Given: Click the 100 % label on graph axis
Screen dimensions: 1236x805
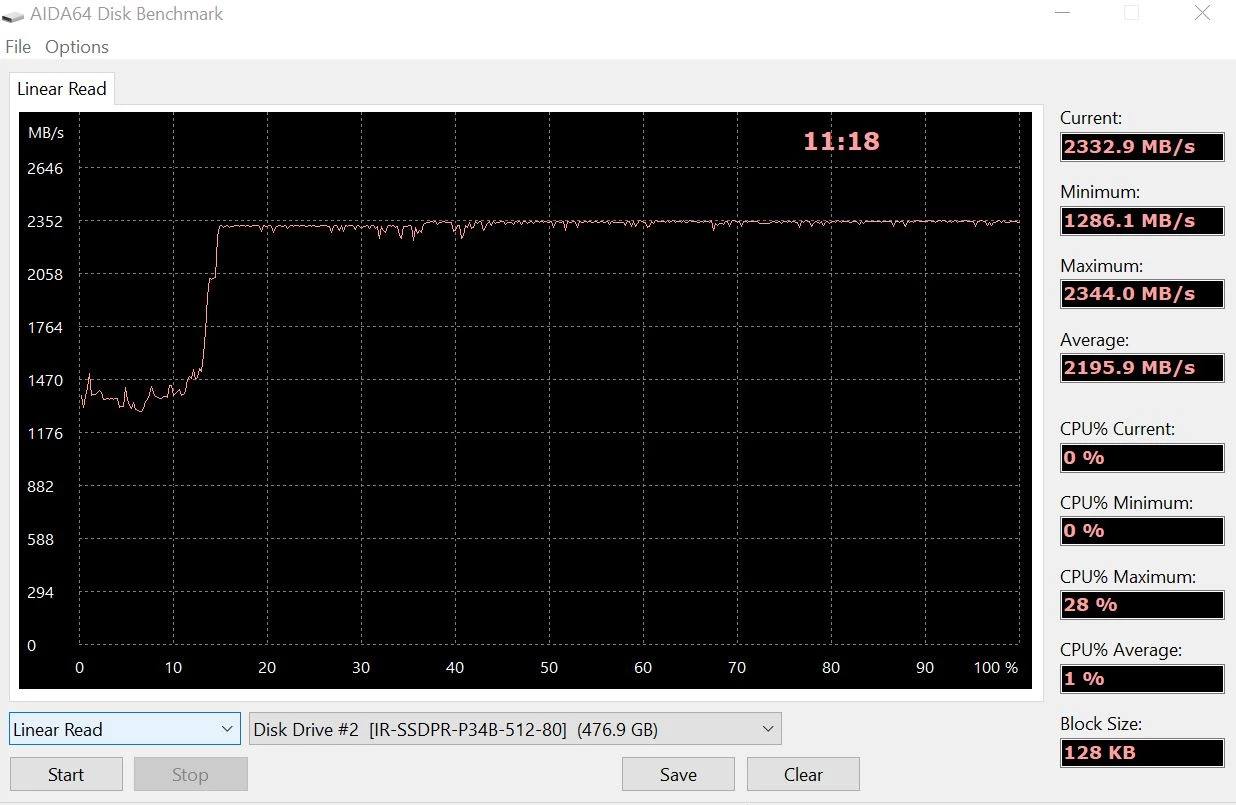Looking at the screenshot, I should [996, 668].
